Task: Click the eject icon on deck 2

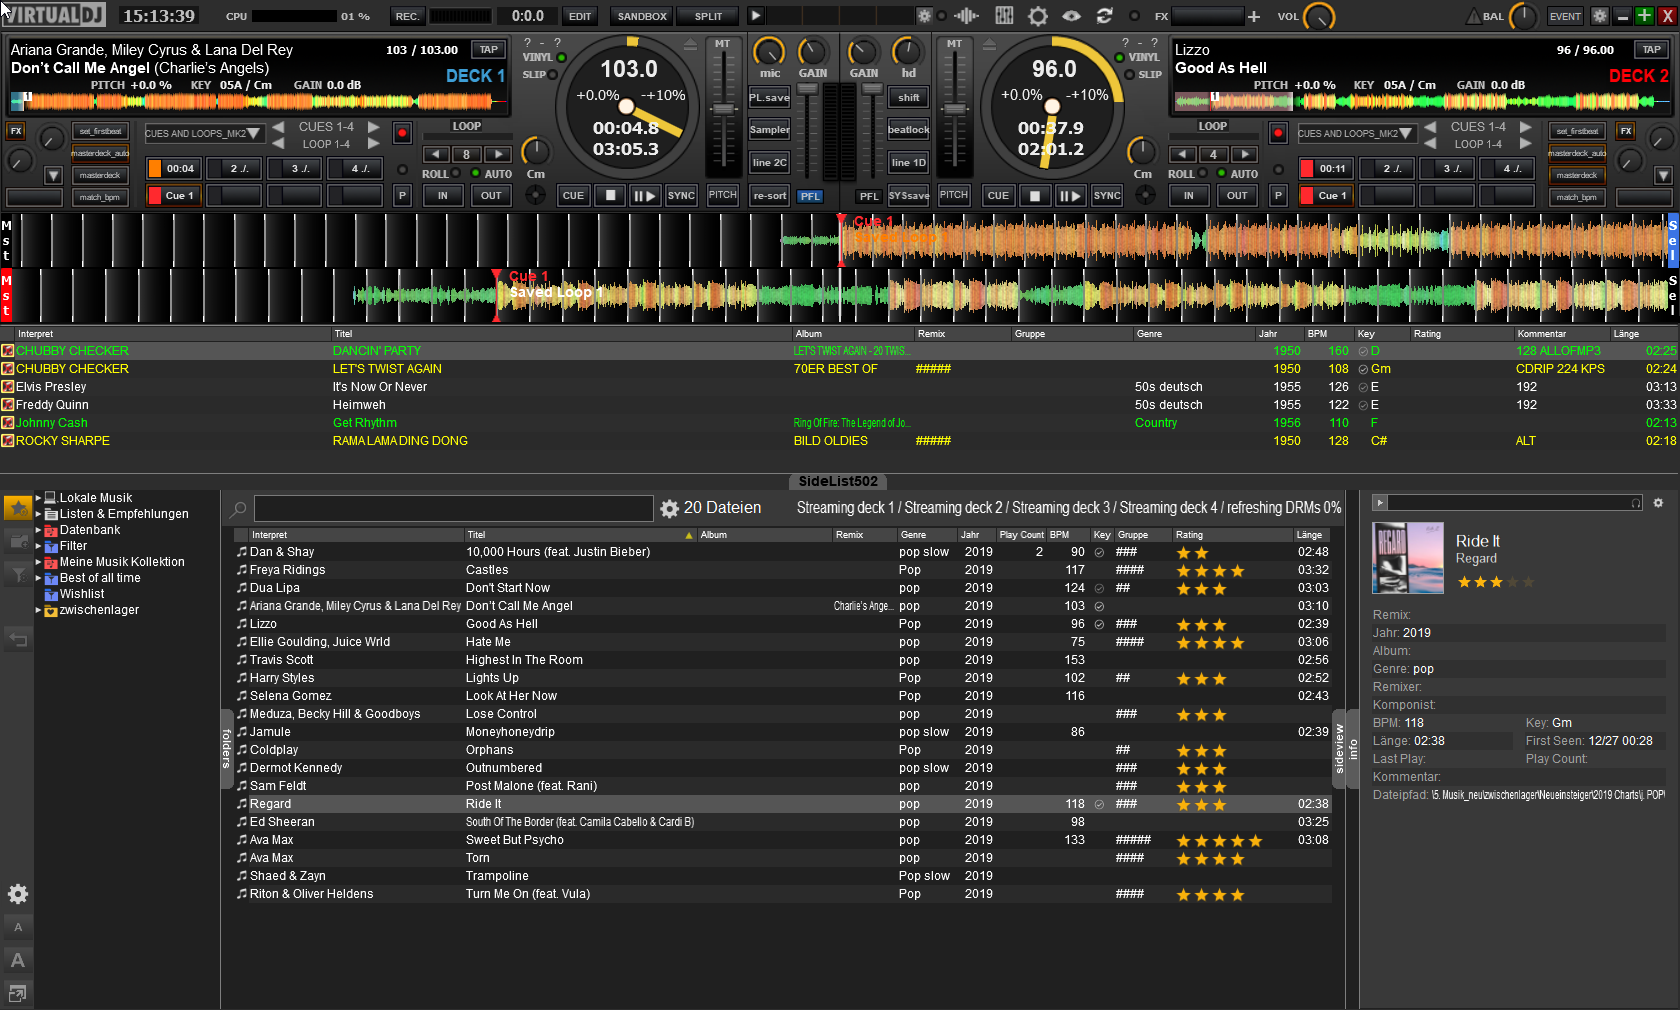Action: [x=989, y=45]
